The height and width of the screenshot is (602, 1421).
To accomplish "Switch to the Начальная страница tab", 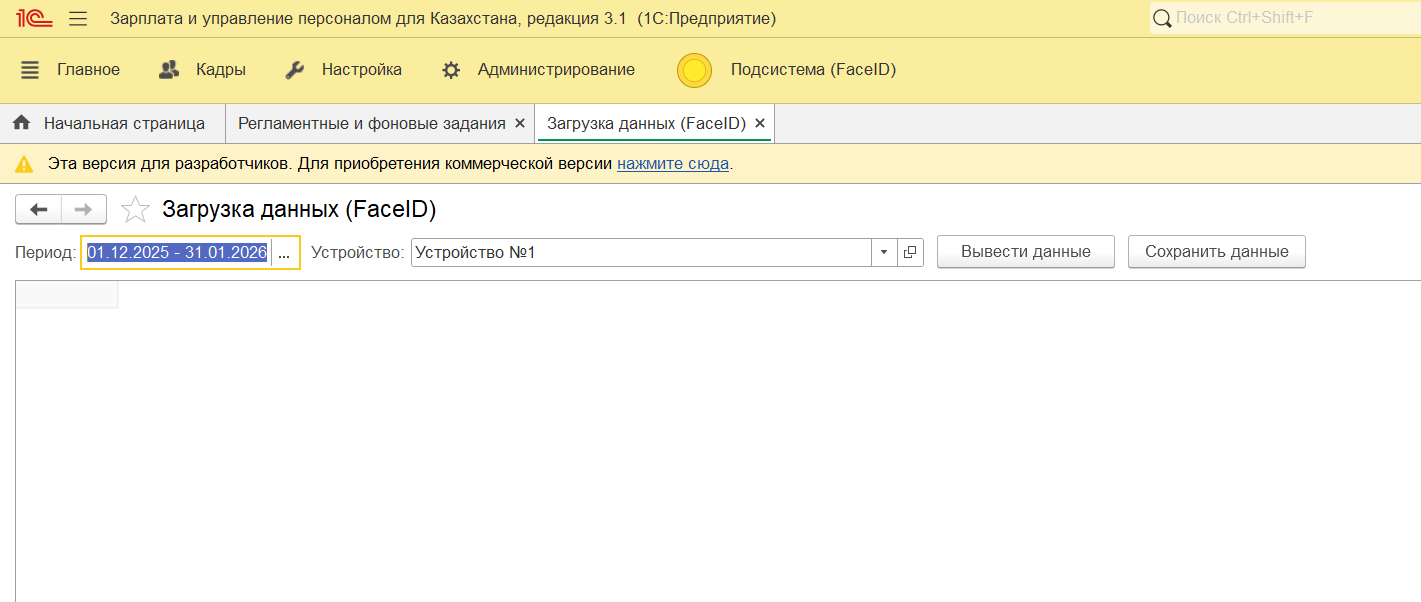I will [x=112, y=123].
